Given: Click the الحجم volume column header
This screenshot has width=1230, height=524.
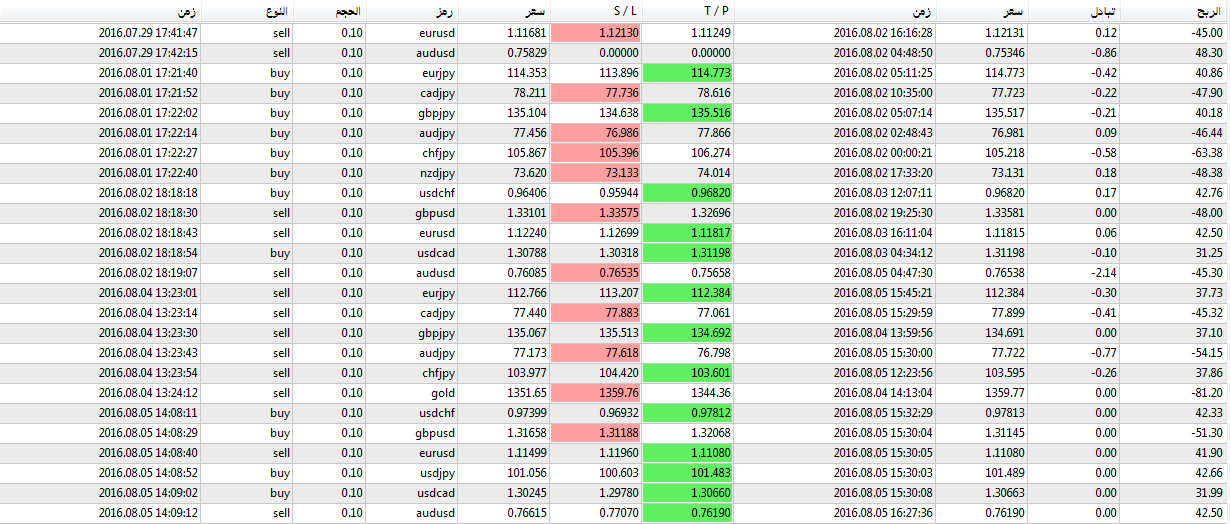Looking at the screenshot, I should pyautogui.click(x=349, y=11).
